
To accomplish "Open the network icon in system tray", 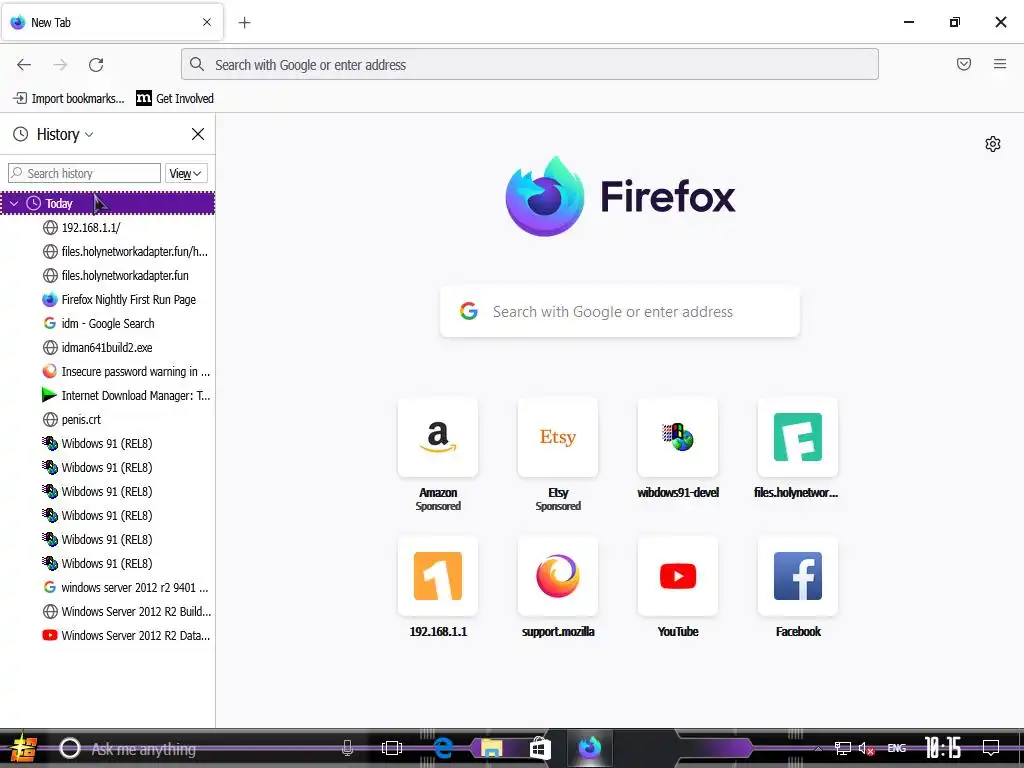I will (843, 748).
